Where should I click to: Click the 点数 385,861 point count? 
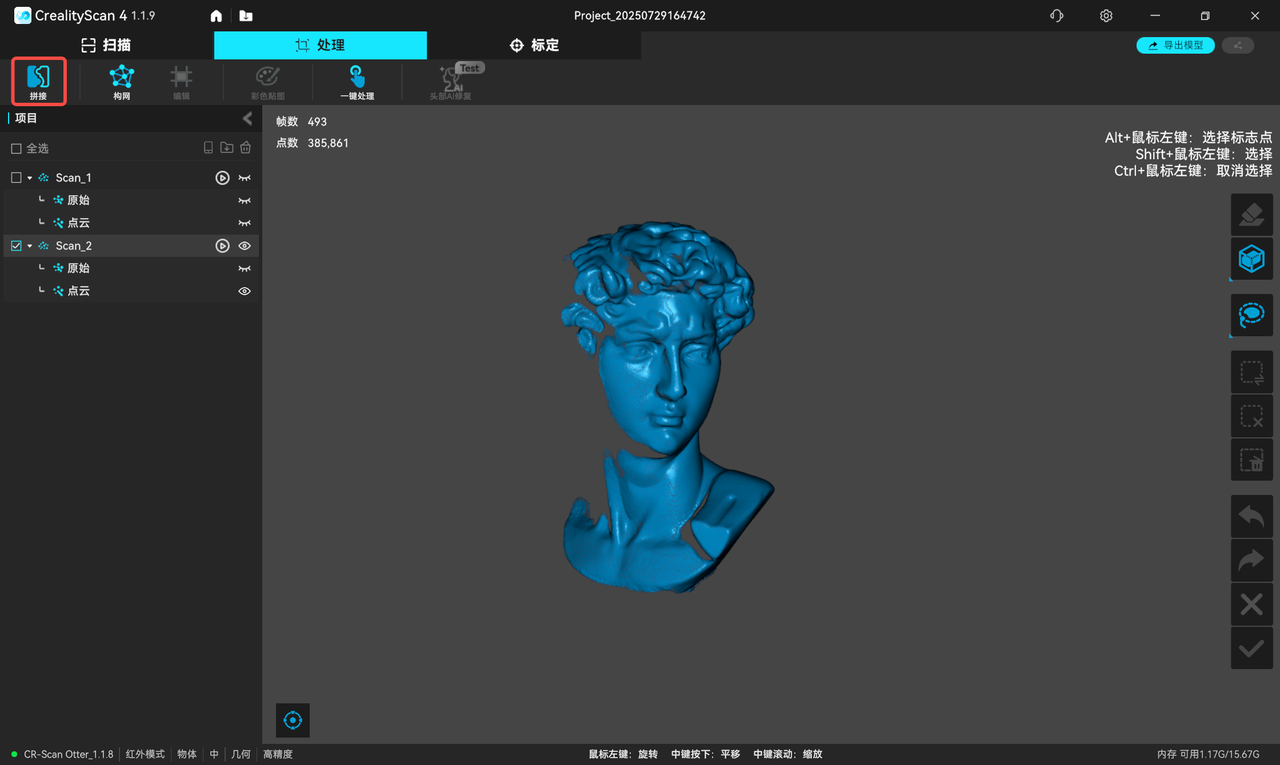[x=312, y=143]
